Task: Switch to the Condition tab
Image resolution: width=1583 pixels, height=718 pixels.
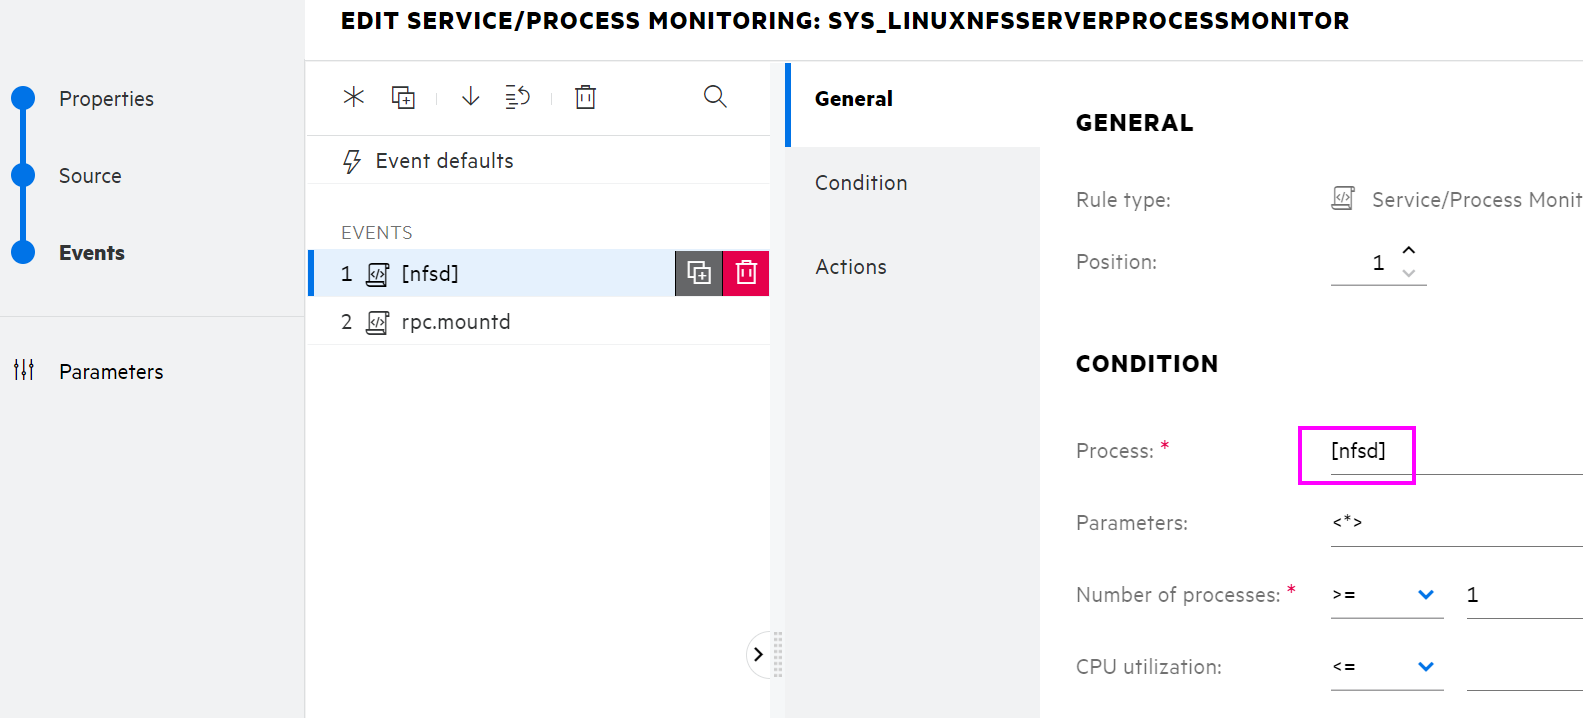Action: tap(861, 183)
